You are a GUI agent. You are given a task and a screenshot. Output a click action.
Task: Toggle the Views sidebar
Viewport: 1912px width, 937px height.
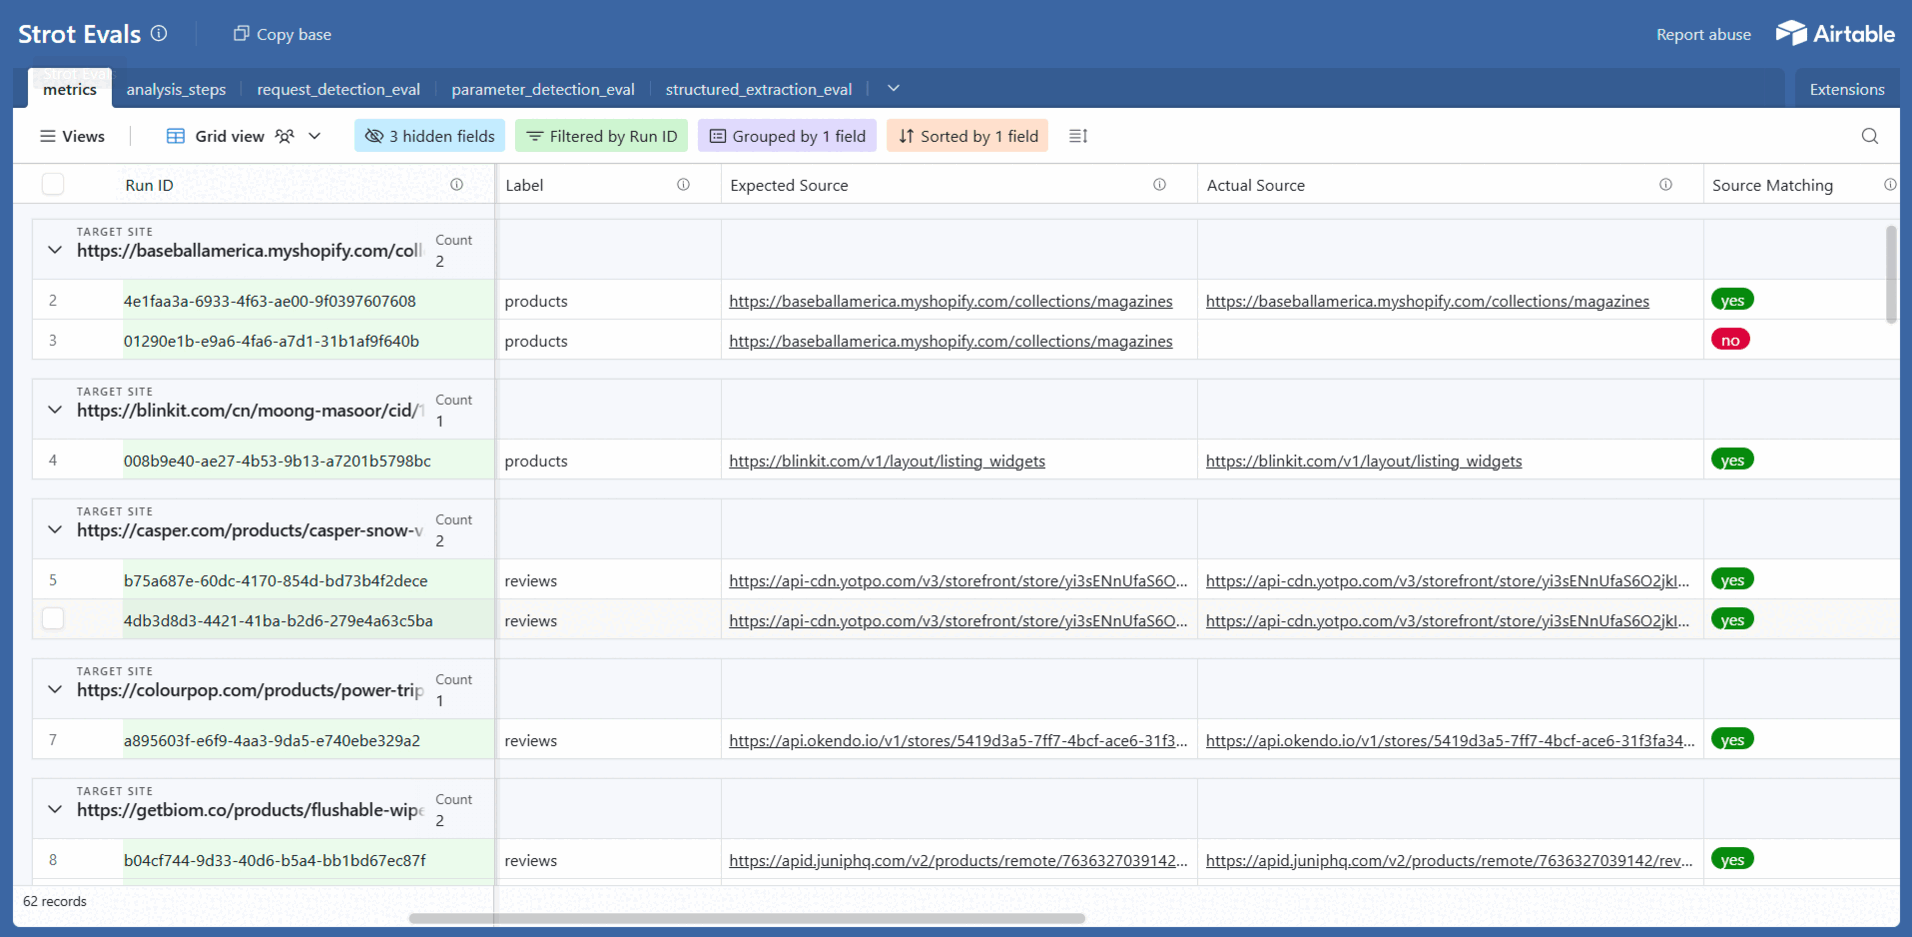[x=72, y=136]
